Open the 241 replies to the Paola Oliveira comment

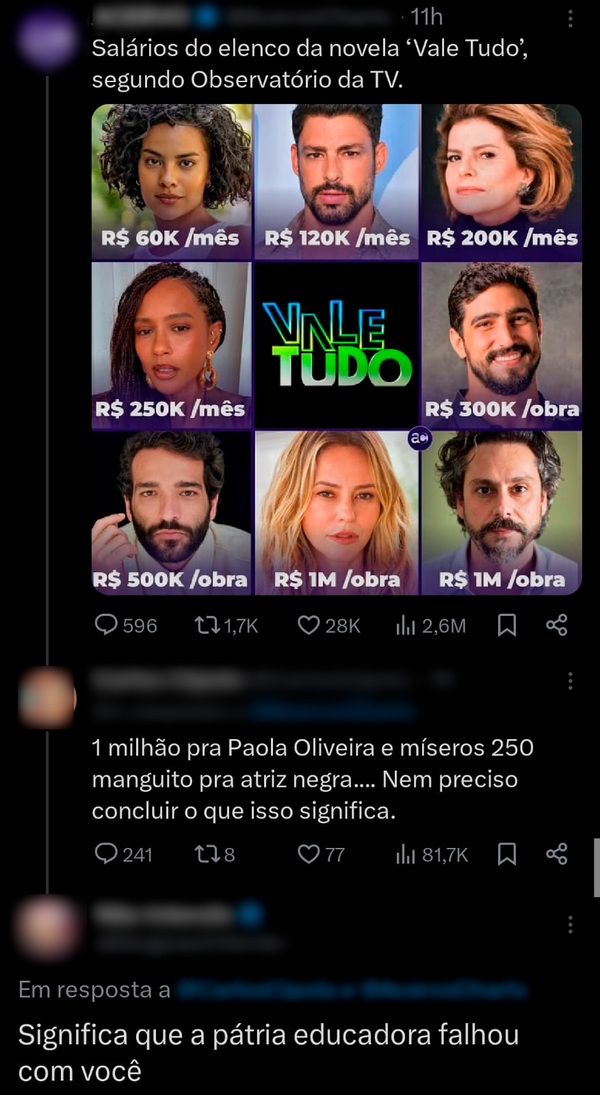124,854
